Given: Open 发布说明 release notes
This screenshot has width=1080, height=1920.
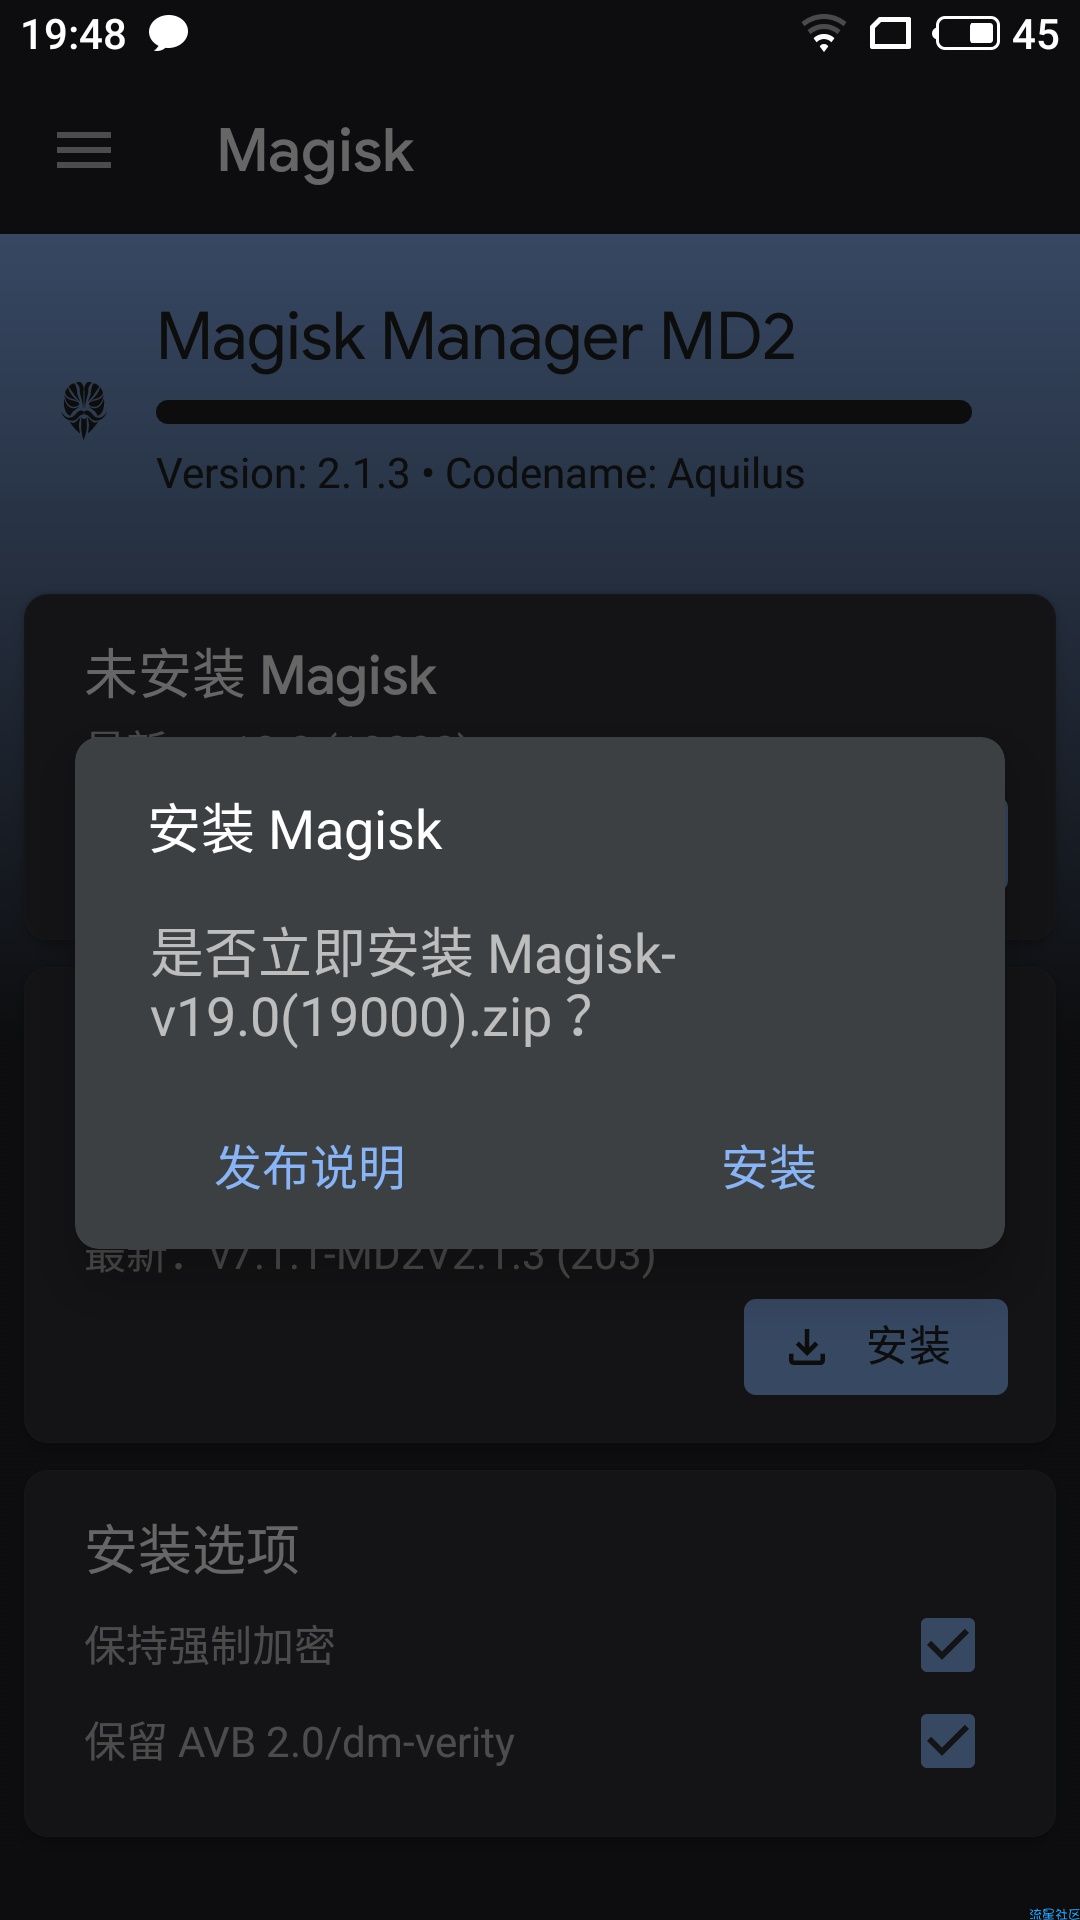Looking at the screenshot, I should (310, 1168).
